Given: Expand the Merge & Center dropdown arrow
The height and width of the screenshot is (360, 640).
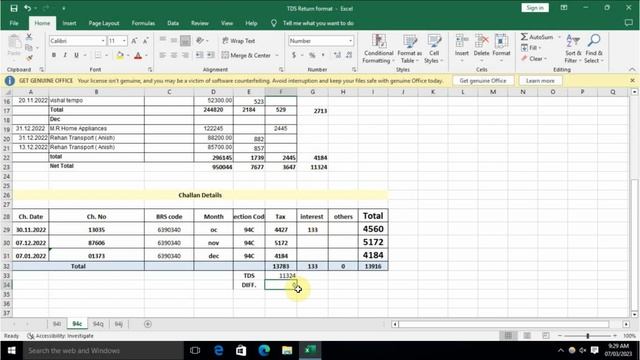Looking at the screenshot, I should [277, 55].
